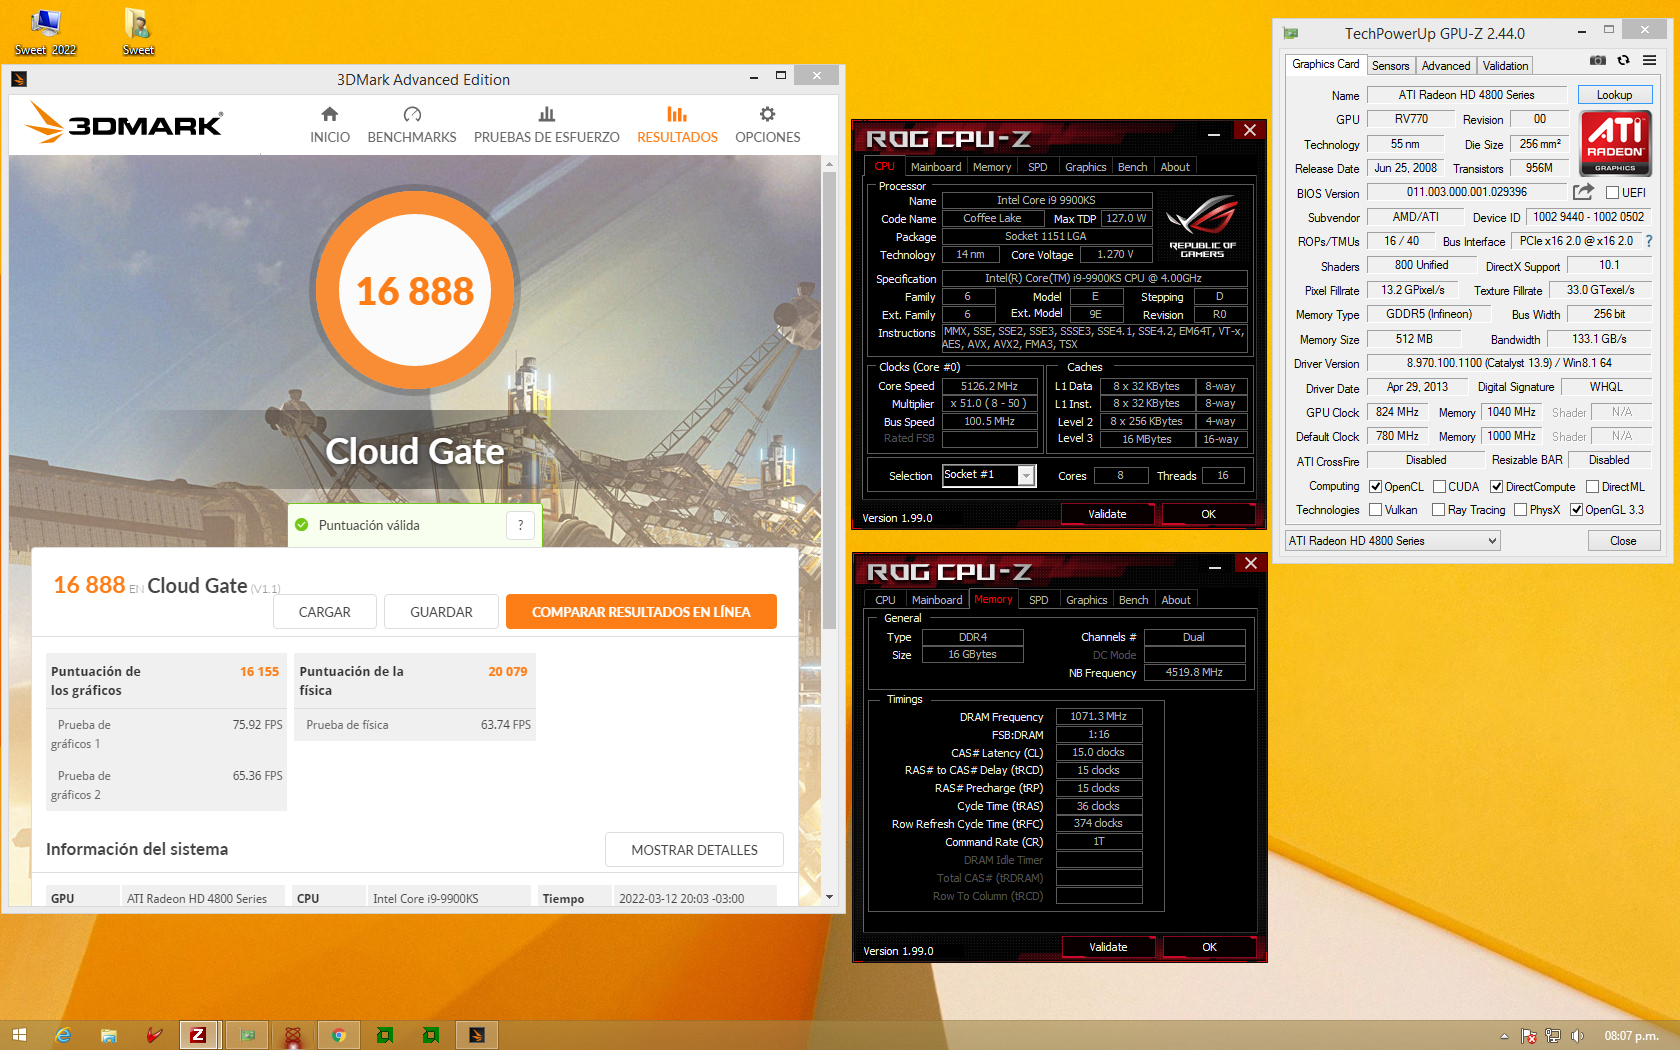Image resolution: width=1680 pixels, height=1050 pixels.
Task: Open the OPCIONES gear section
Action: tap(767, 125)
